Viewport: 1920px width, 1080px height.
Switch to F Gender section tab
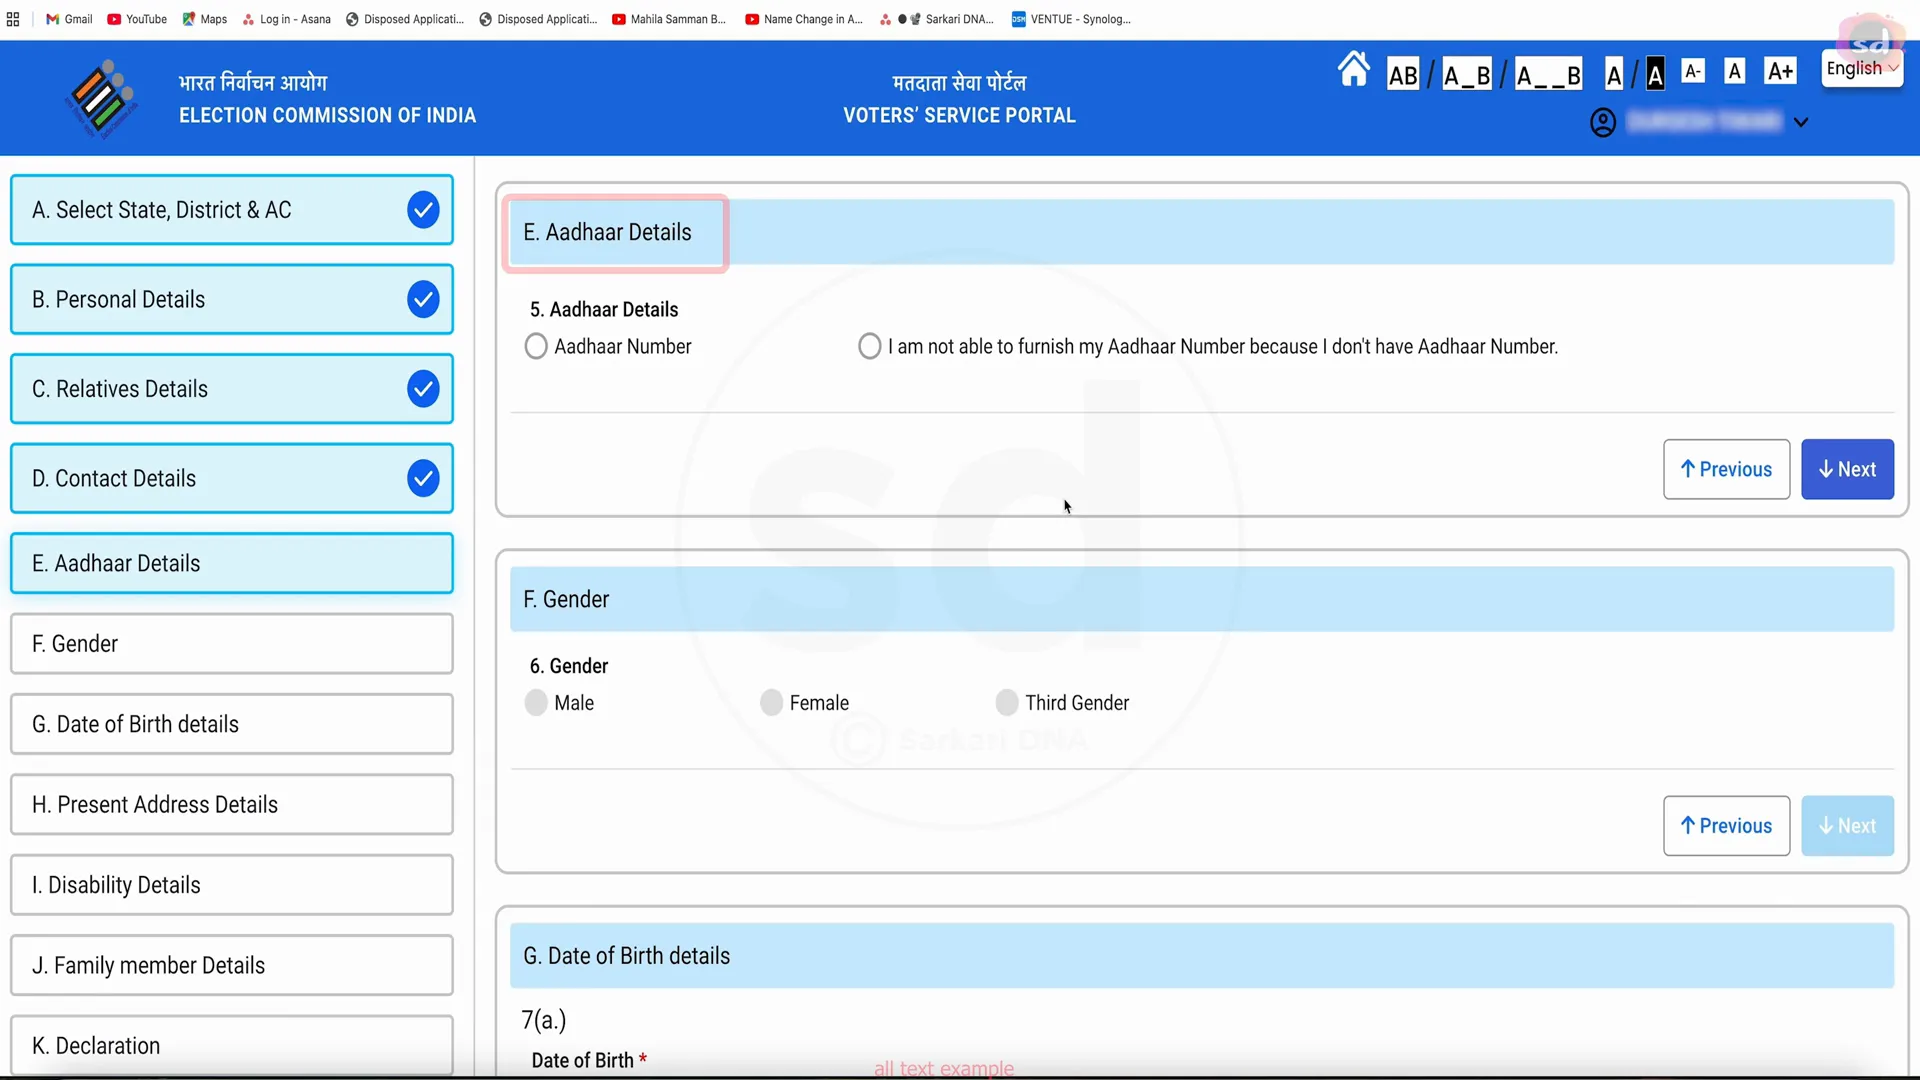[x=231, y=642]
